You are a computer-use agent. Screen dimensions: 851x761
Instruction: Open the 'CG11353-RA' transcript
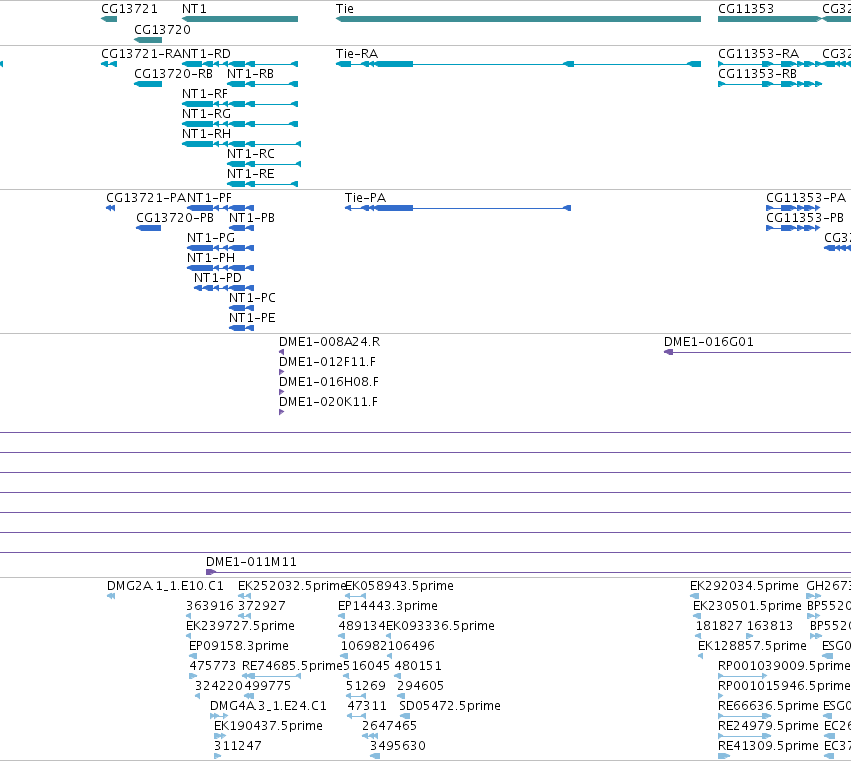(770, 64)
